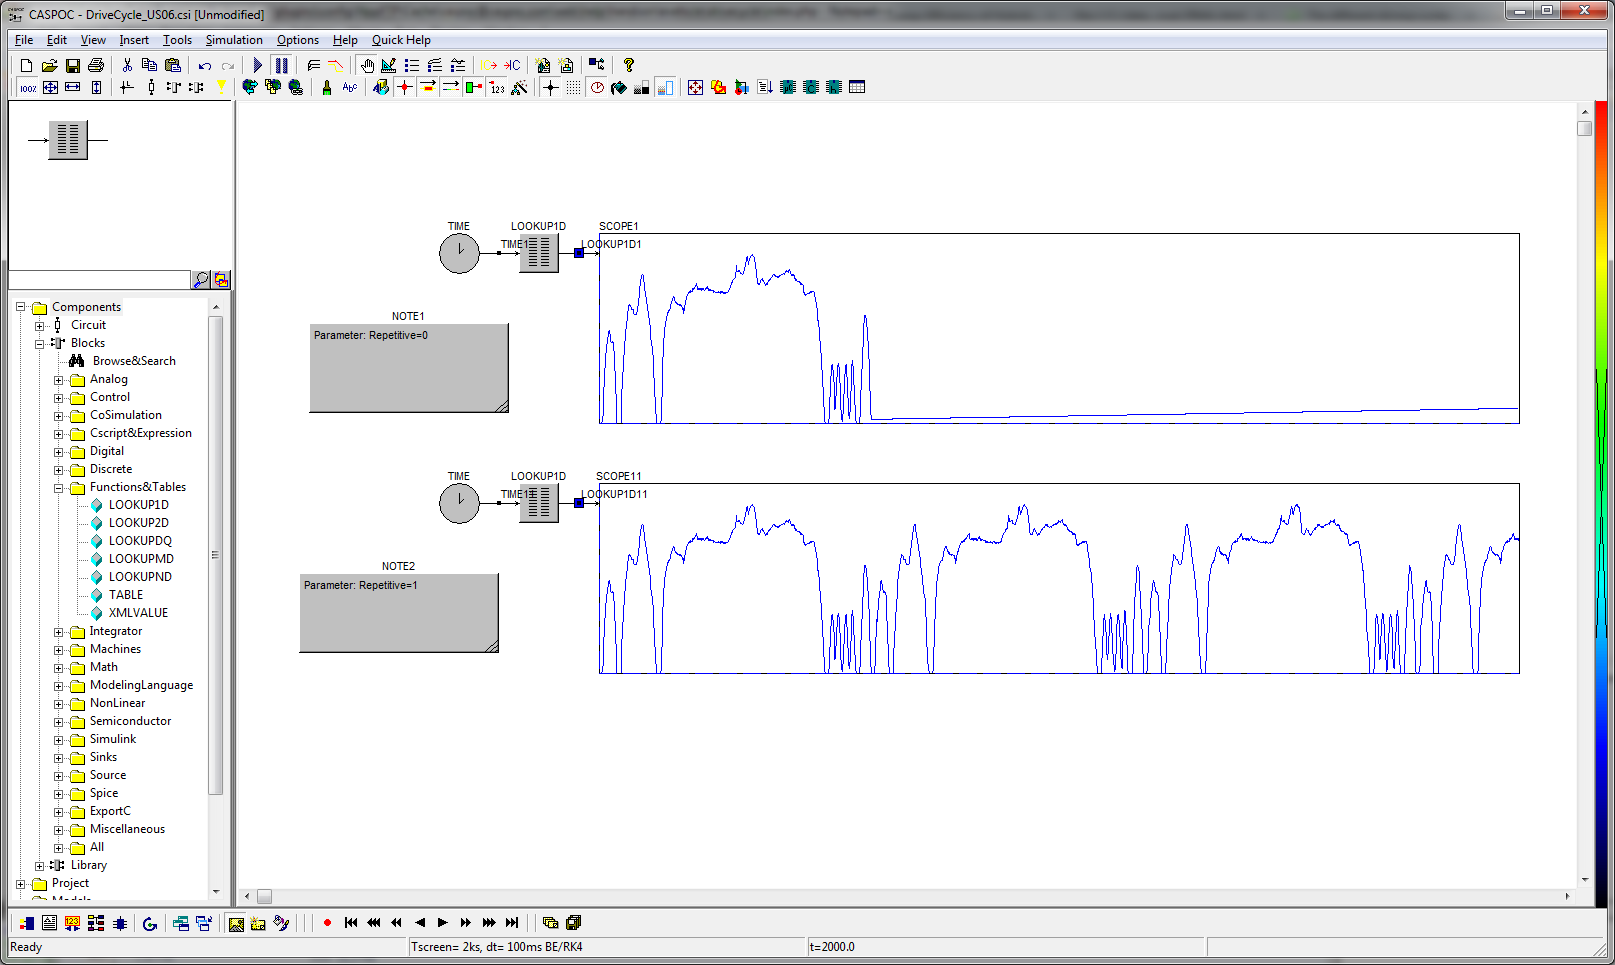Select the lower LOOKUP1D block on canvas
Screen dimensions: 1615x965
pyautogui.click(x=538, y=503)
